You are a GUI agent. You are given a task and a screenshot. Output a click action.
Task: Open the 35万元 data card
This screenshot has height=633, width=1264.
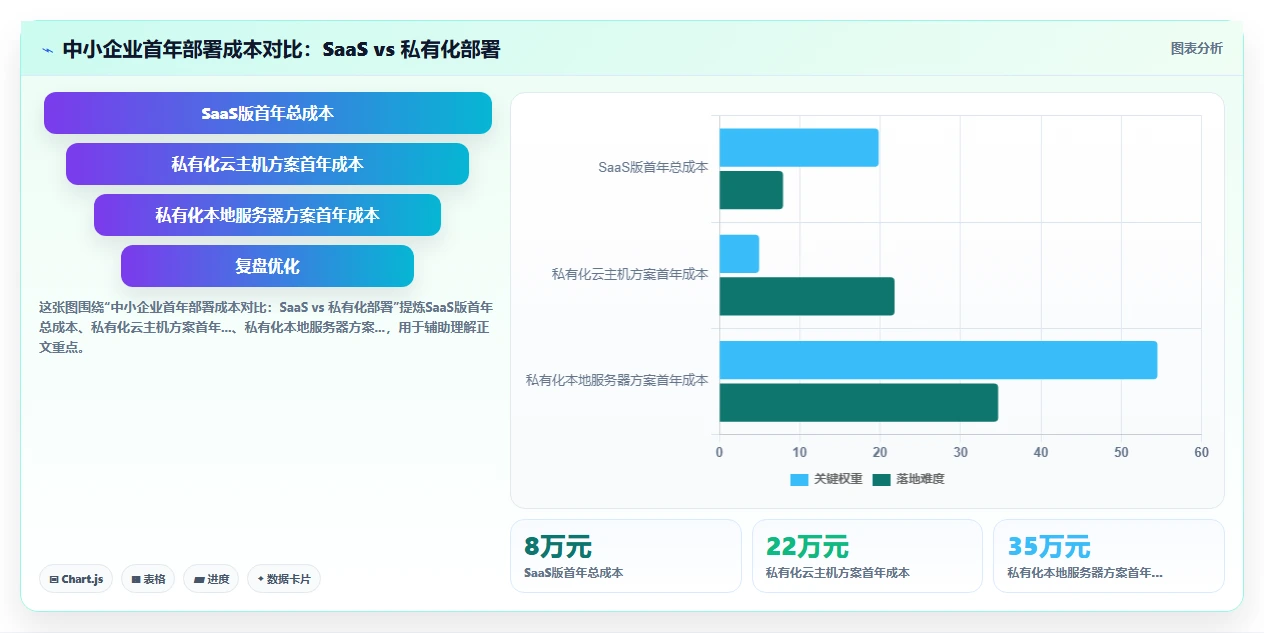click(x=1109, y=556)
